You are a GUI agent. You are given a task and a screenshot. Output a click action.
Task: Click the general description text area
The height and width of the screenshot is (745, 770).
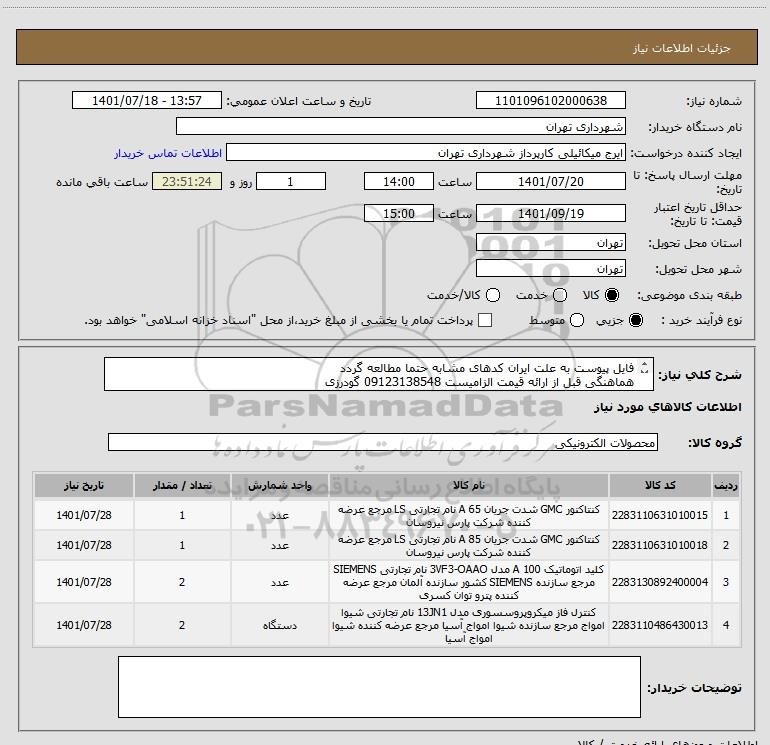pyautogui.click(x=379, y=374)
